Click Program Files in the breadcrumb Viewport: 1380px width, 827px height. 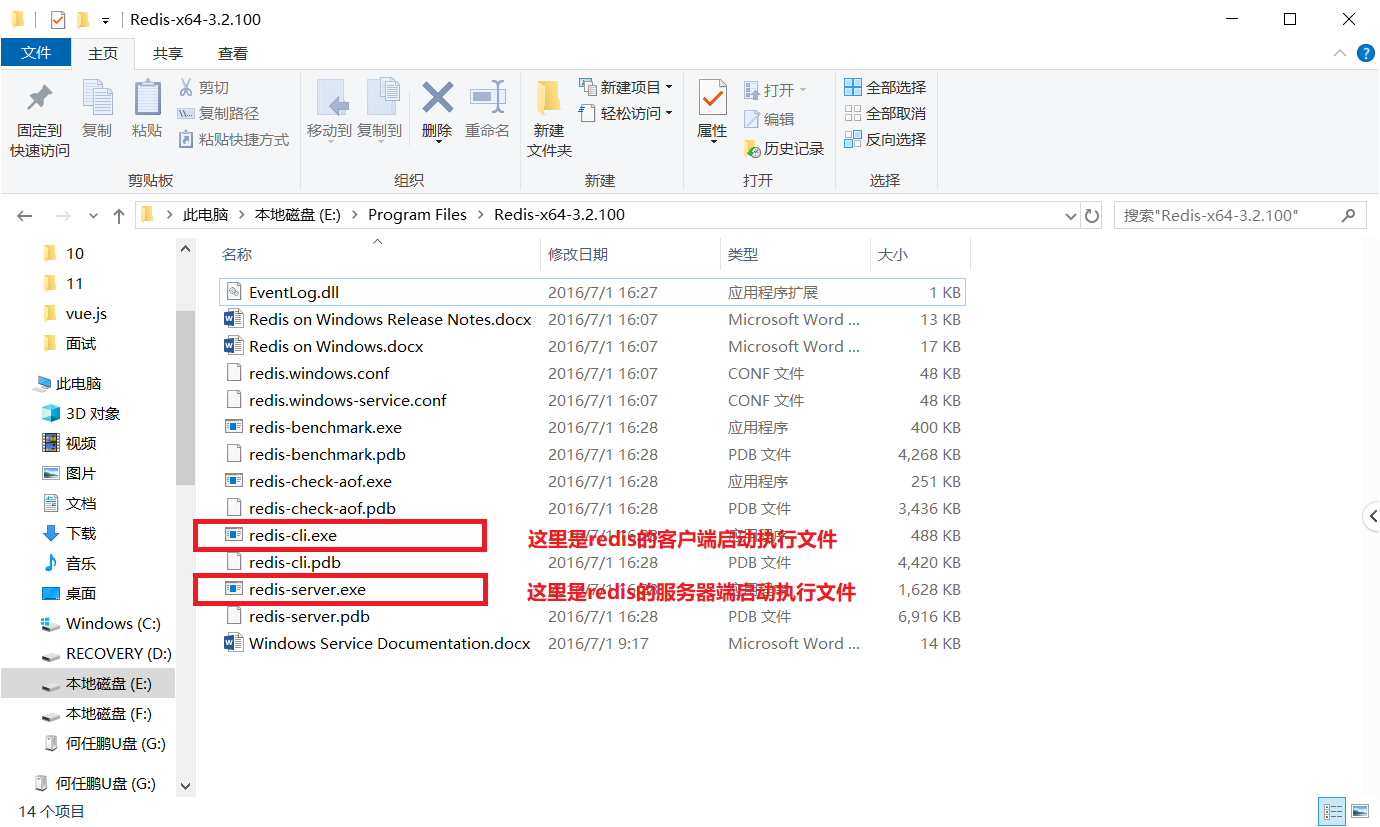coord(417,215)
